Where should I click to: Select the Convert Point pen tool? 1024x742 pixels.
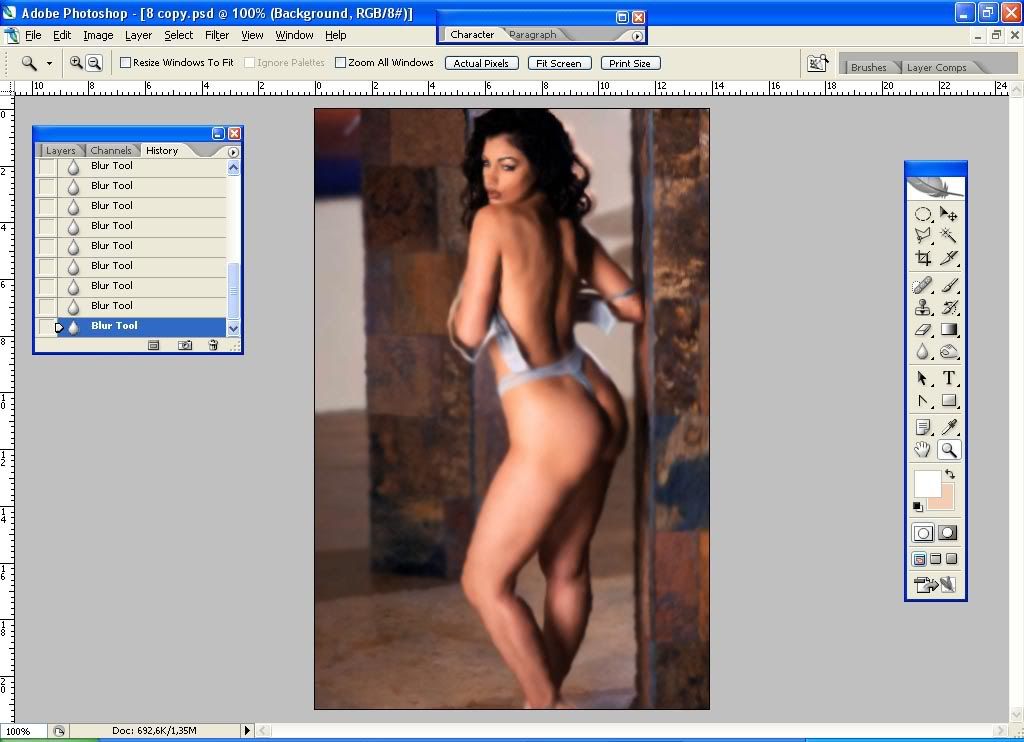pos(923,400)
